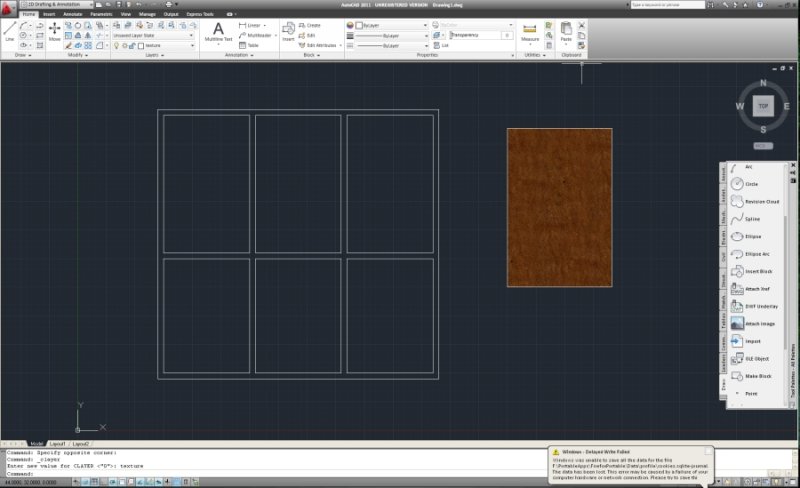Click the Measure tool
This screenshot has width=800, height=488.
pos(530,32)
